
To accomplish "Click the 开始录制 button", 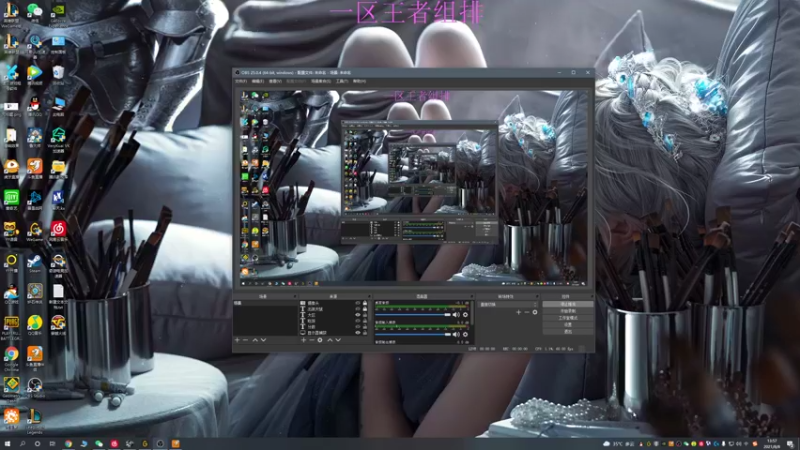I will point(568,311).
